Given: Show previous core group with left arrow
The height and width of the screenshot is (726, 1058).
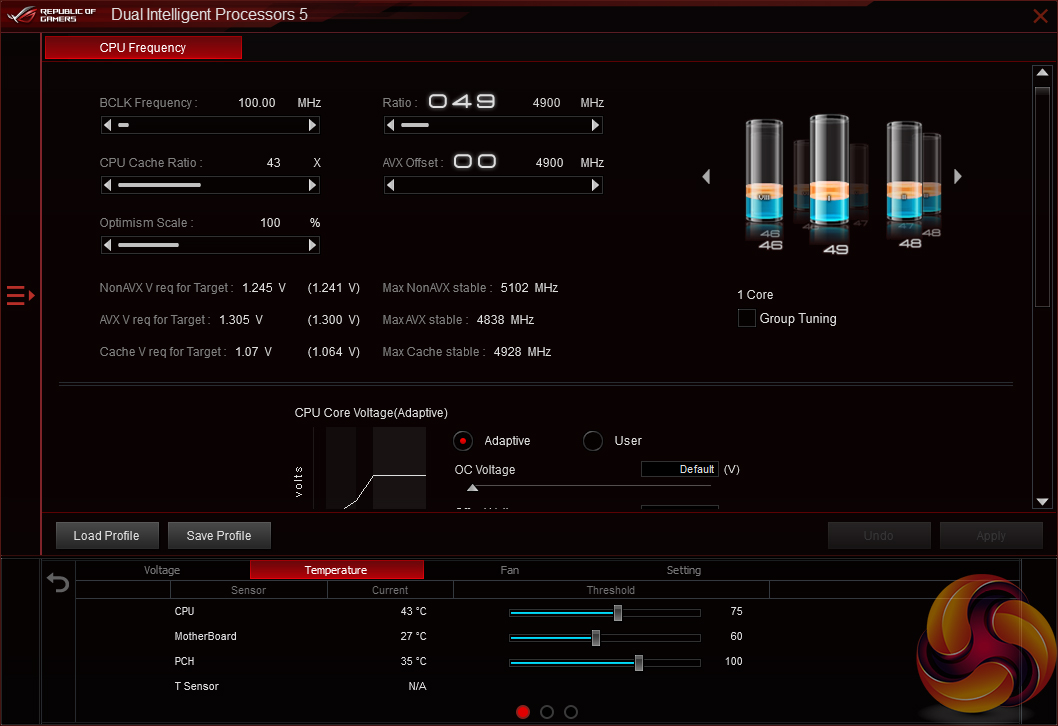Looking at the screenshot, I should 706,177.
